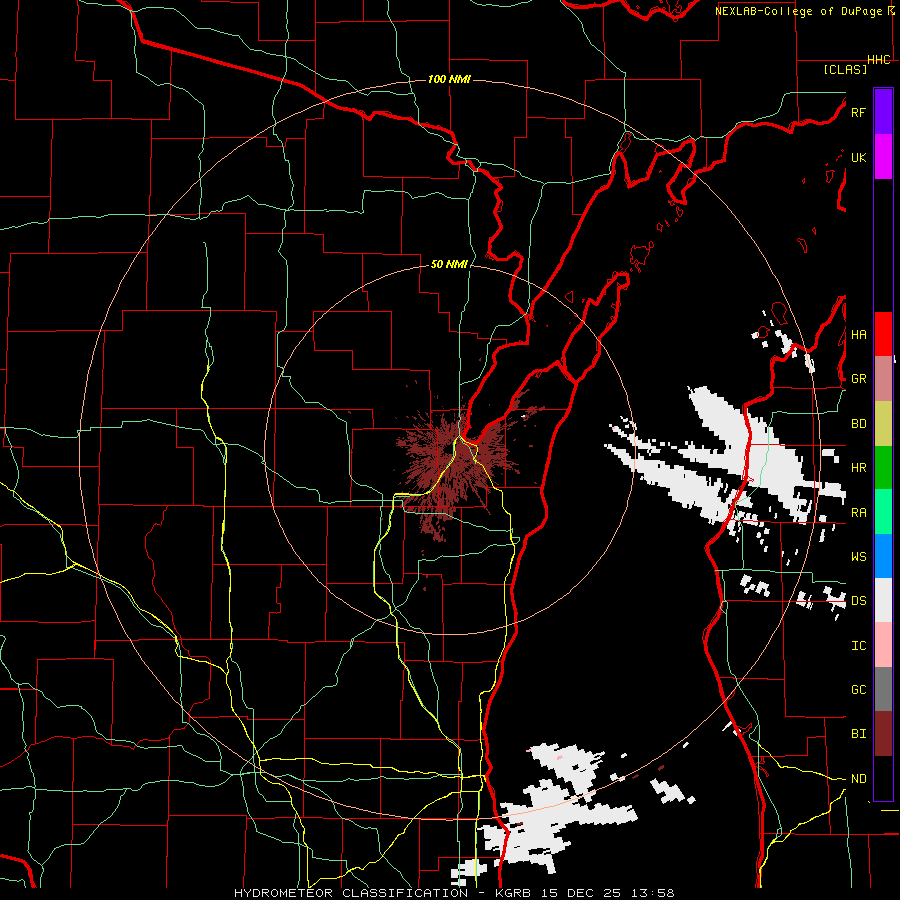Select the dusty pink GR legend swatch

pyautogui.click(x=883, y=379)
